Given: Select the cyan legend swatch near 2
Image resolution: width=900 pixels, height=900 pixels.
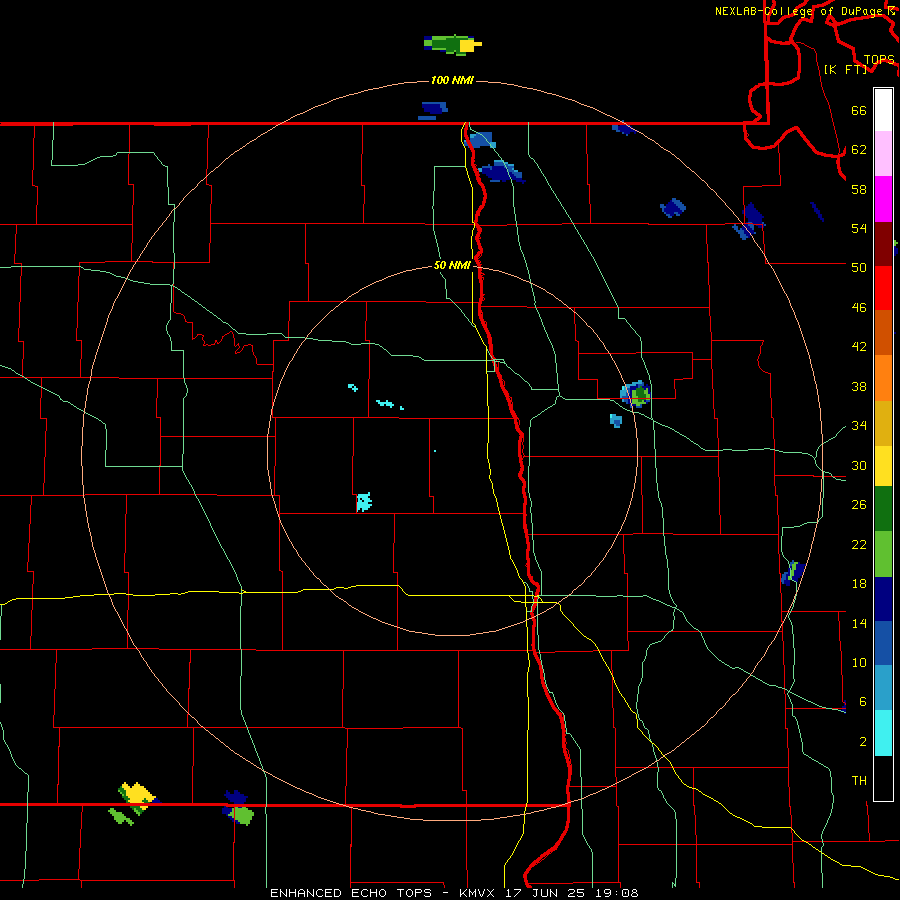Looking at the screenshot, I should (x=883, y=733).
